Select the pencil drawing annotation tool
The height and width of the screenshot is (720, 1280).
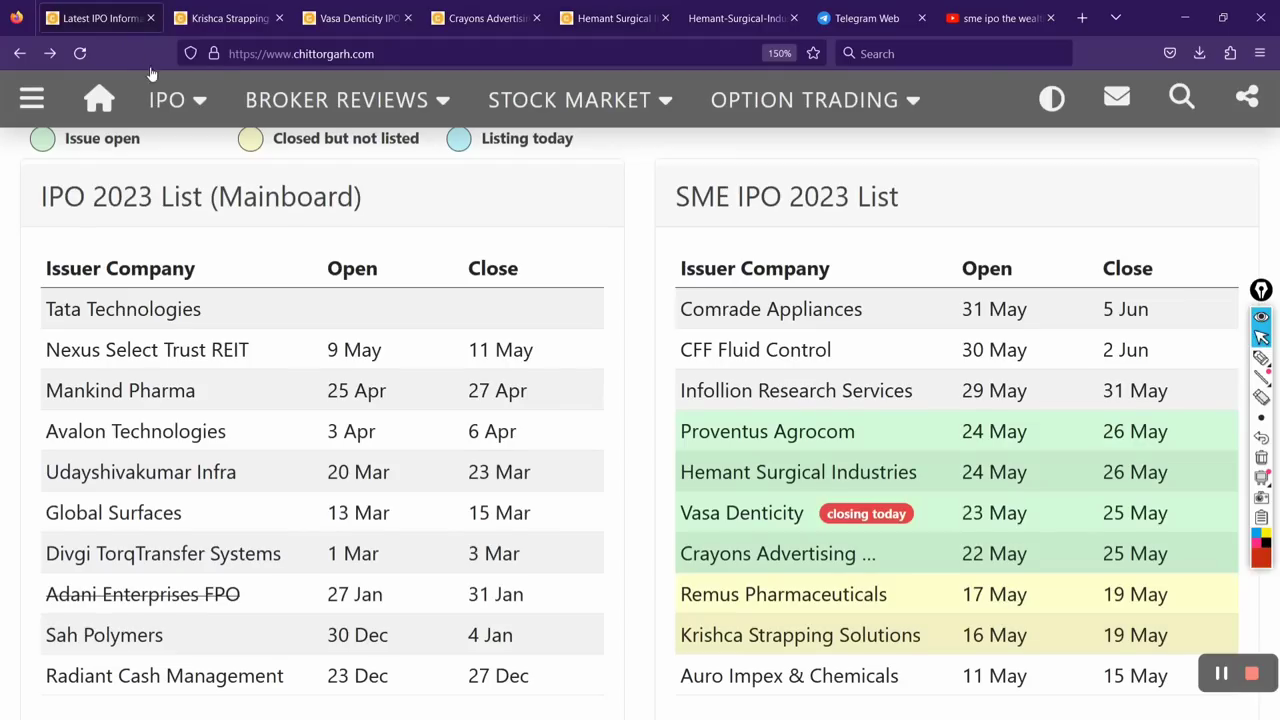(1261, 358)
